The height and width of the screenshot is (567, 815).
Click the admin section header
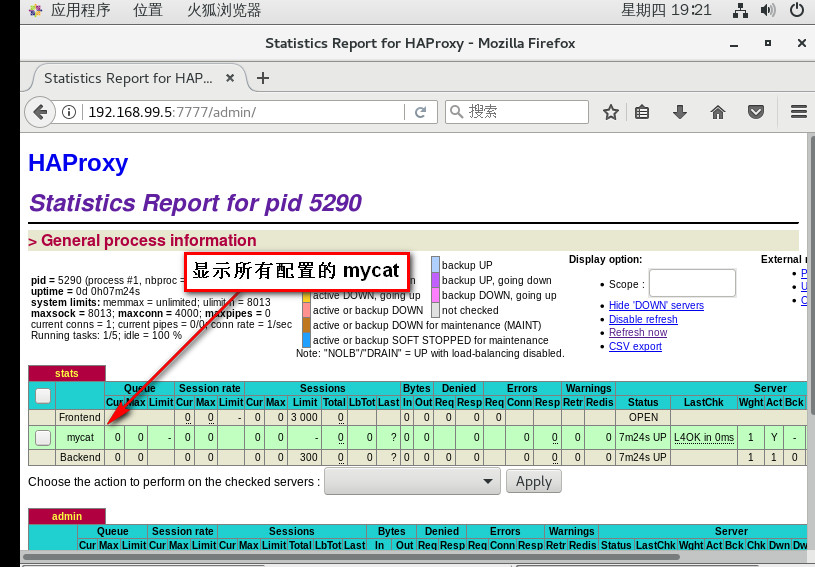coord(67,516)
